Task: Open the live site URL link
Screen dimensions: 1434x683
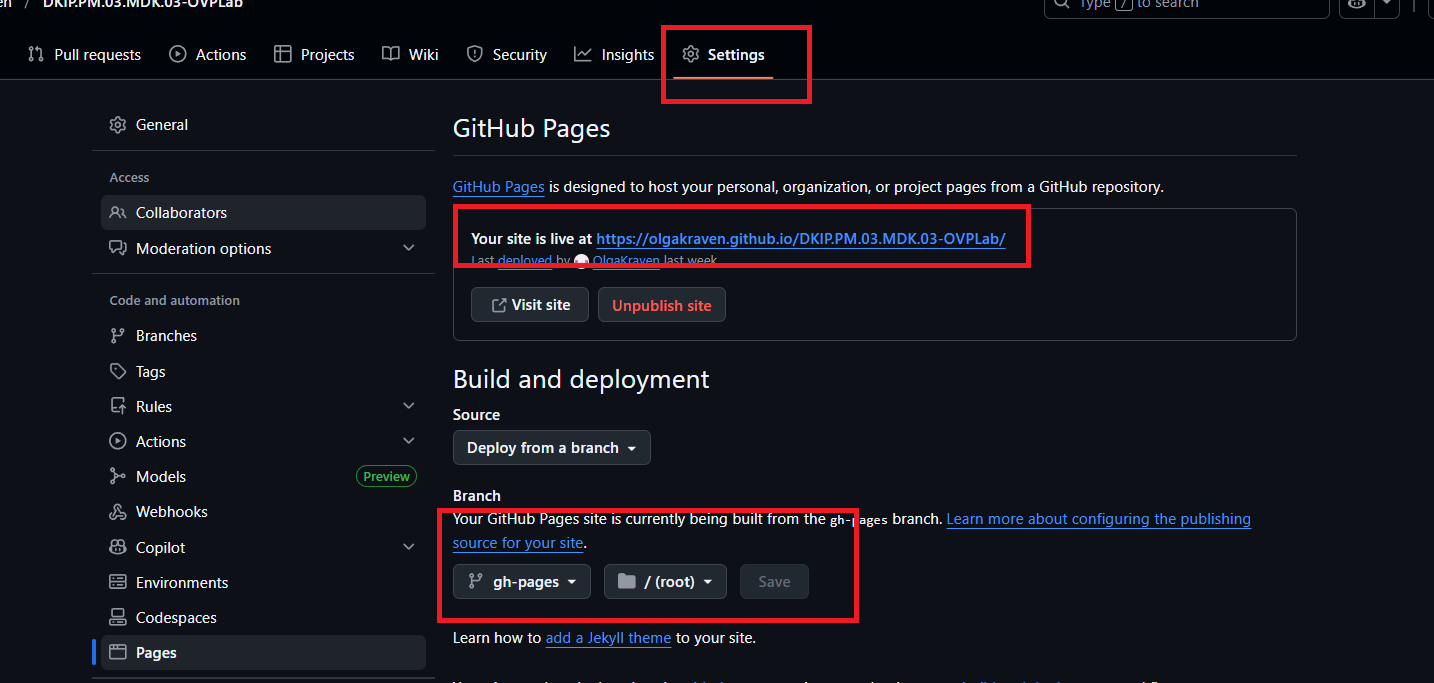Action: (801, 239)
